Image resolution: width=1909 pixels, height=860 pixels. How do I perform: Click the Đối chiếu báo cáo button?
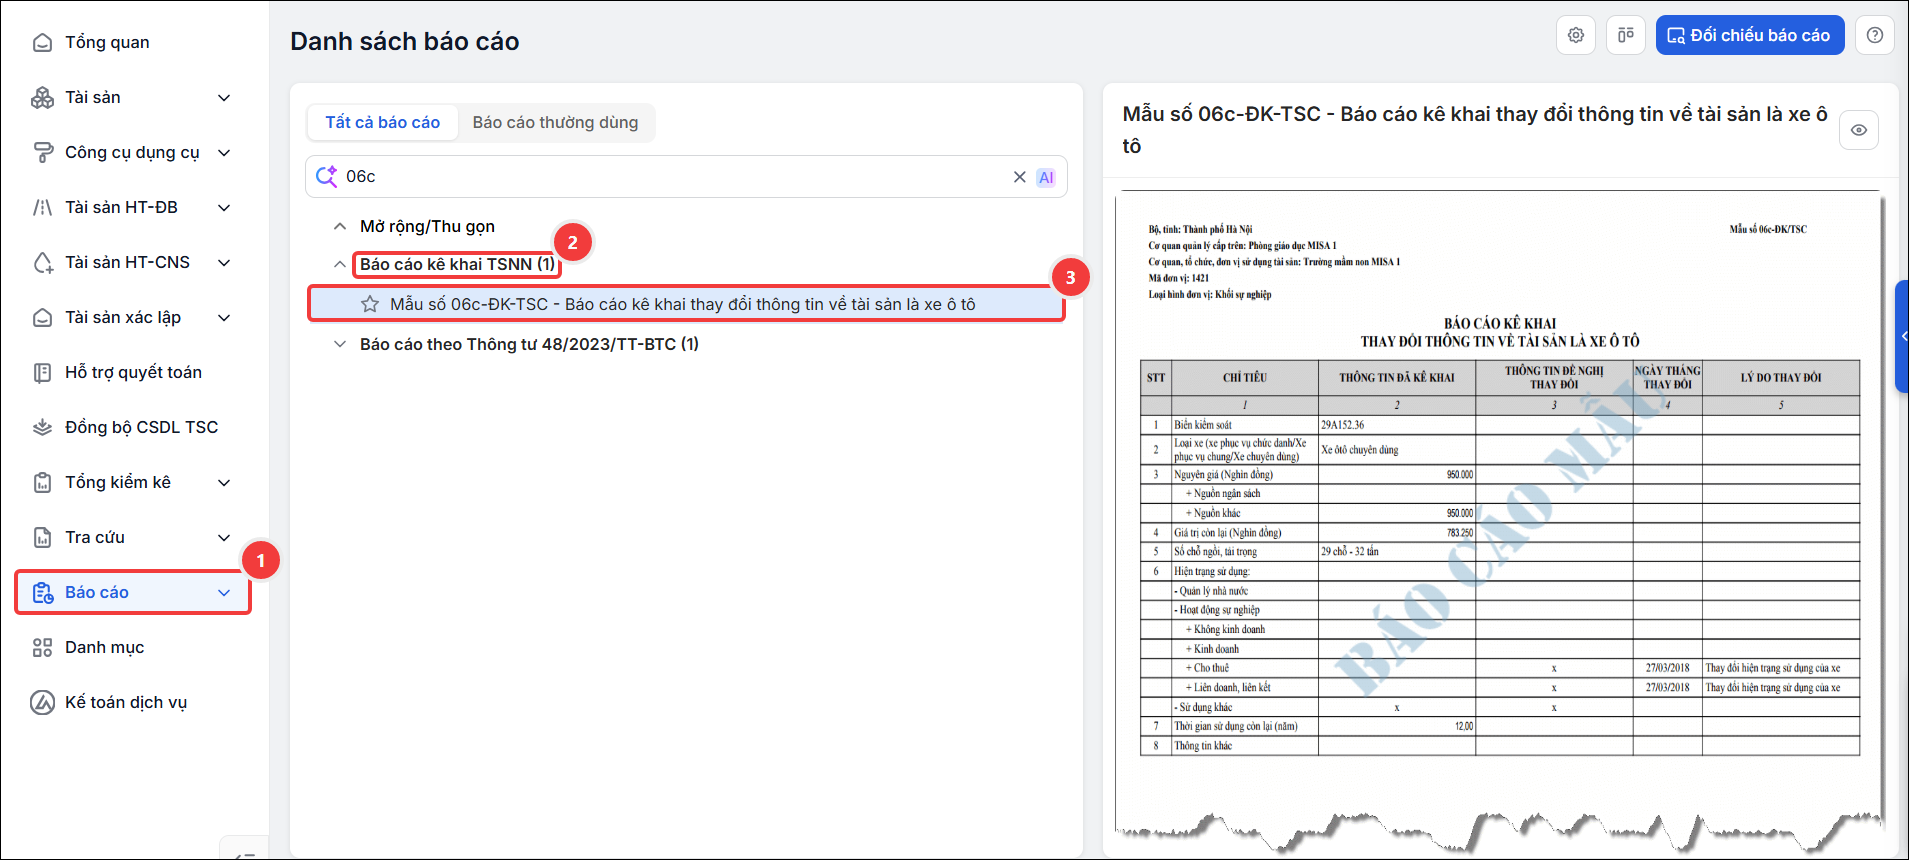coord(1750,35)
